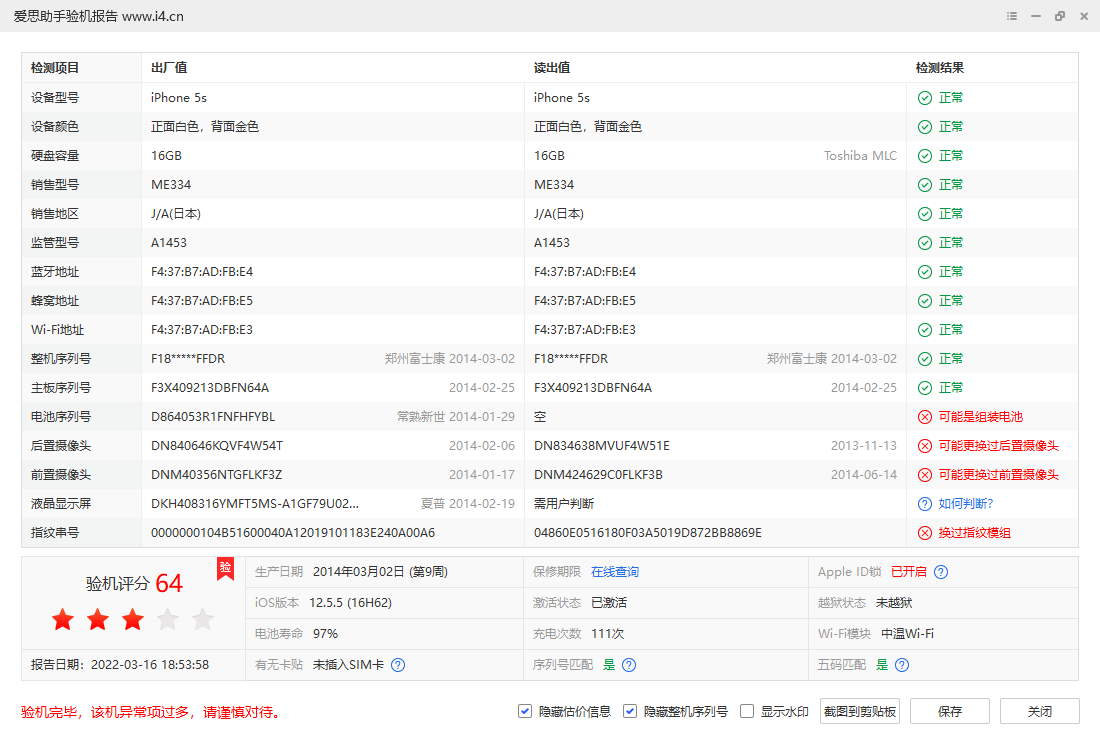Open the 如何判断? link

coord(966,504)
